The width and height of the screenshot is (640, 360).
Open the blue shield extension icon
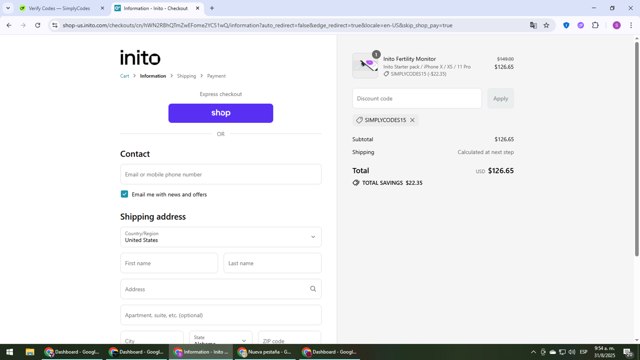(566, 25)
